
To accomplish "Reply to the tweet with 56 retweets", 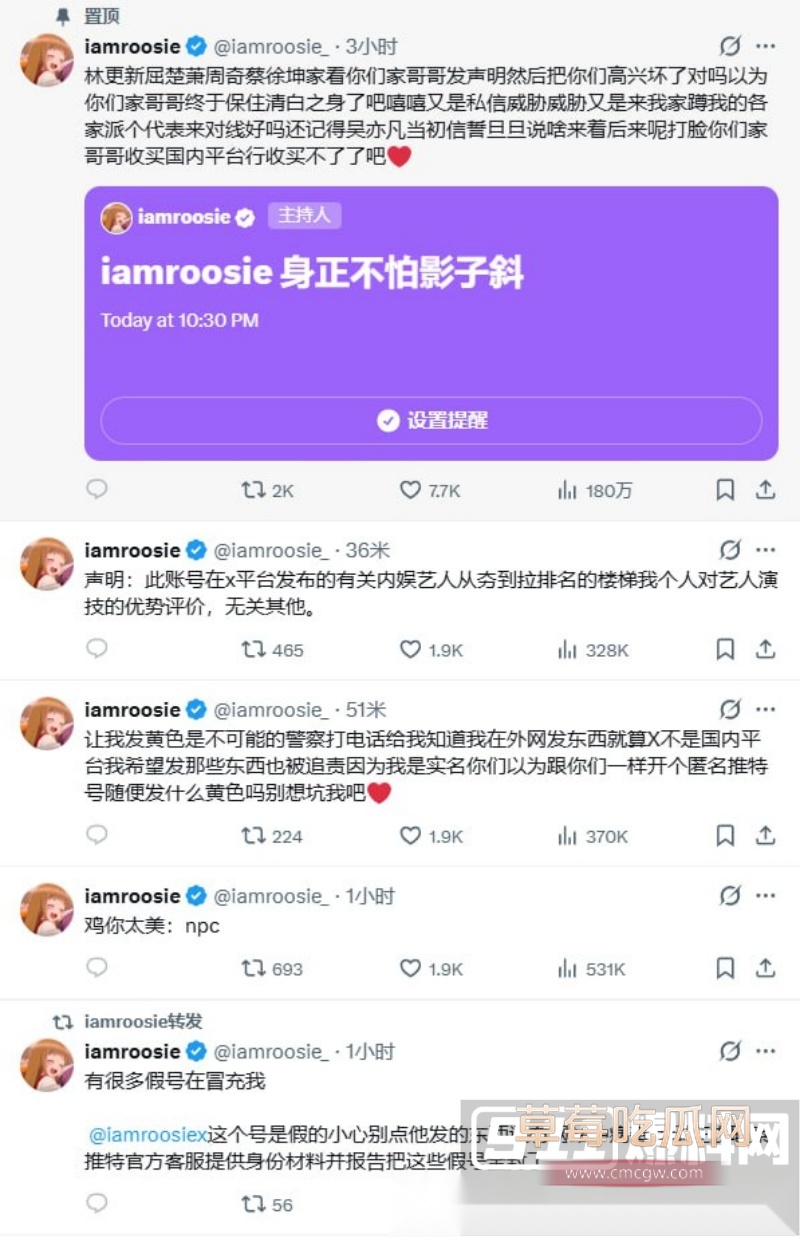I will [96, 1203].
